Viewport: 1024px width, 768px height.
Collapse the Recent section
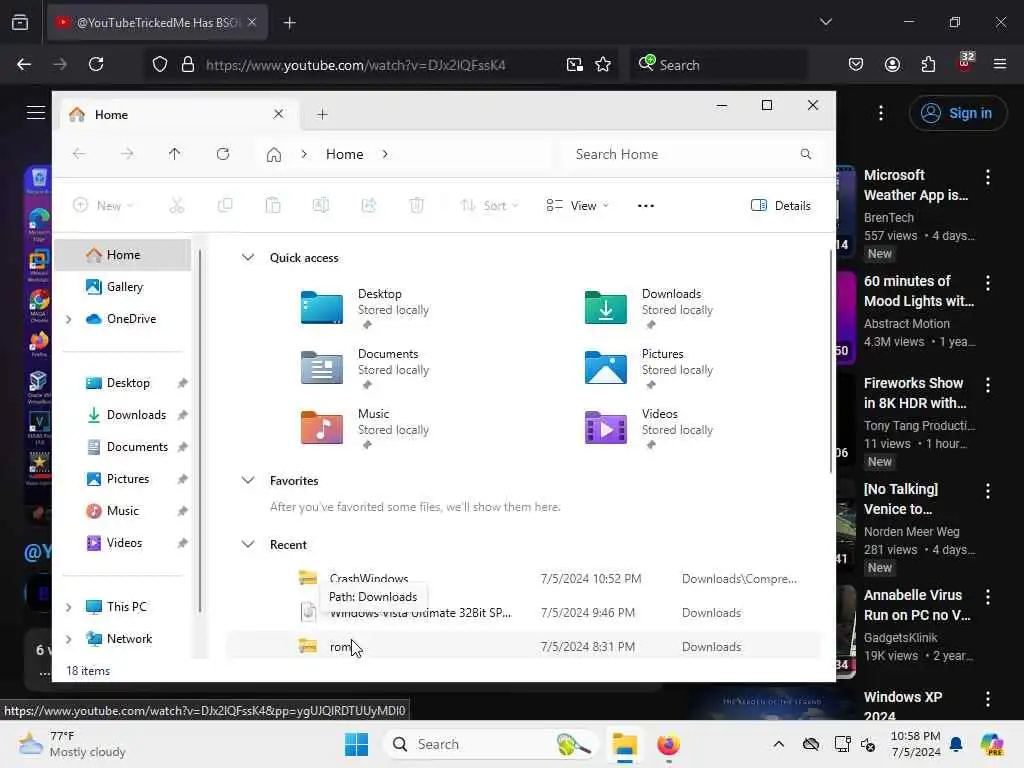pos(248,545)
